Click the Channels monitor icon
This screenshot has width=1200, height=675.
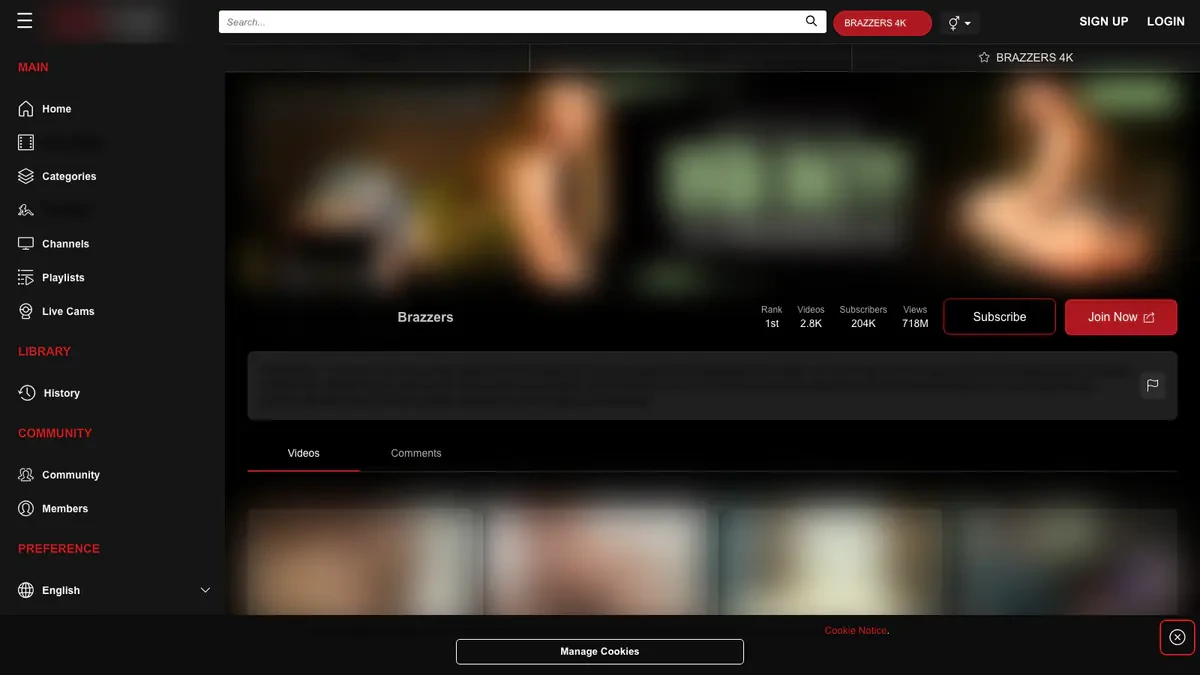pyautogui.click(x=26, y=243)
